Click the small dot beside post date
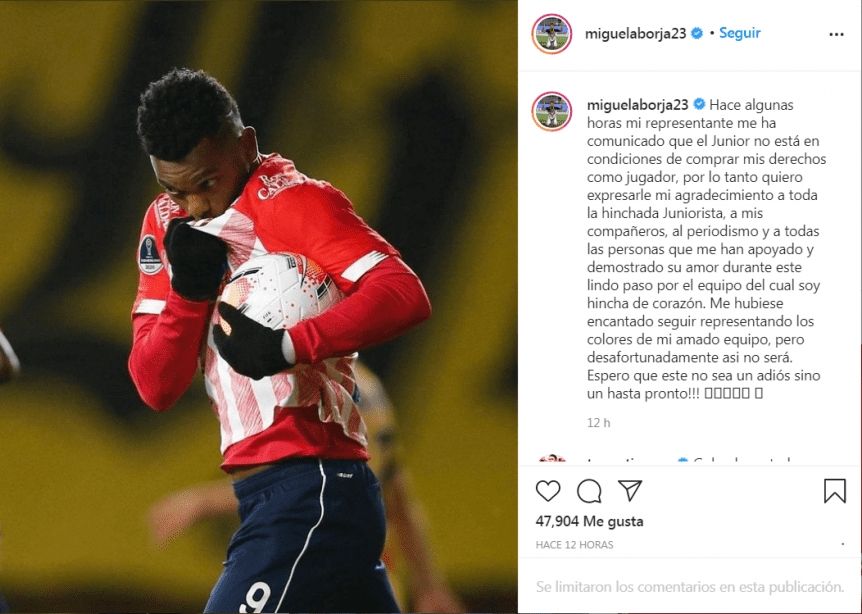This screenshot has width=862, height=614. tap(843, 544)
